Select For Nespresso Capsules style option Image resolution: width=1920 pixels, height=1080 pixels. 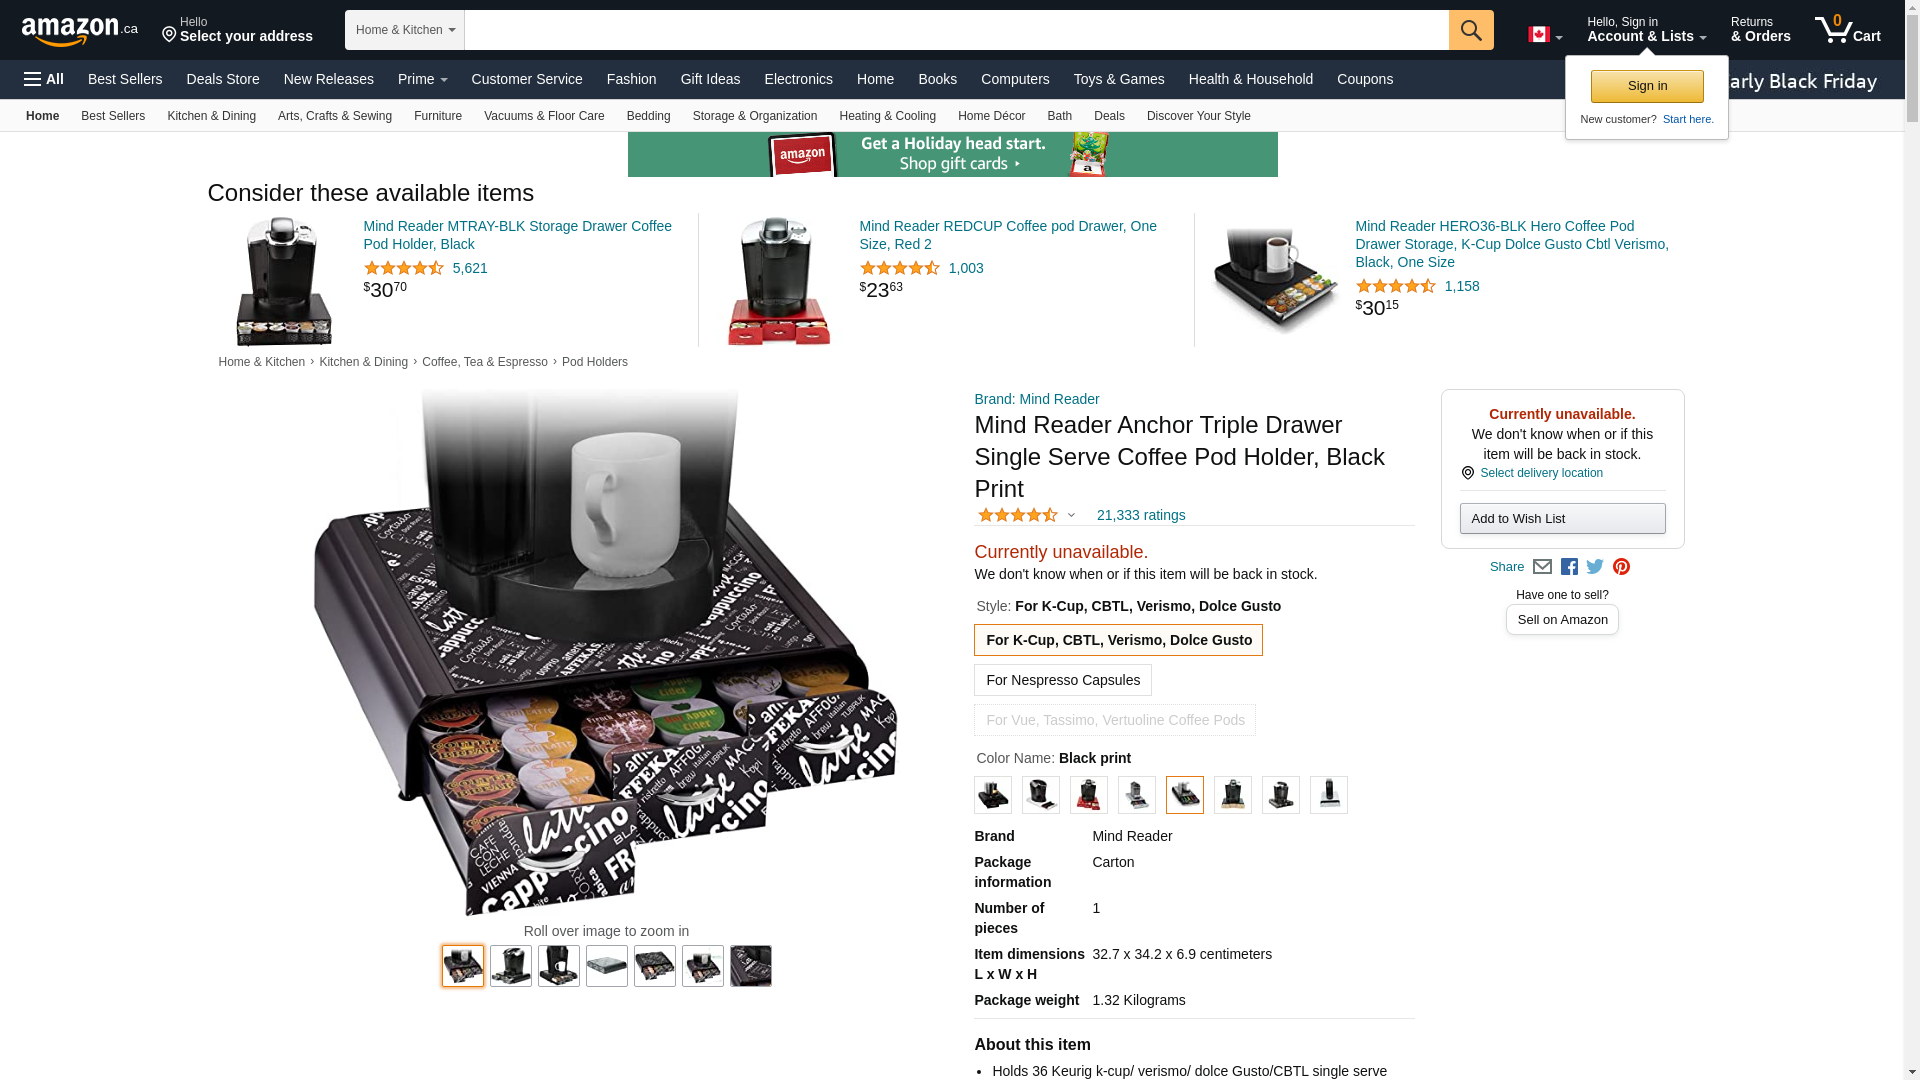(x=1063, y=680)
